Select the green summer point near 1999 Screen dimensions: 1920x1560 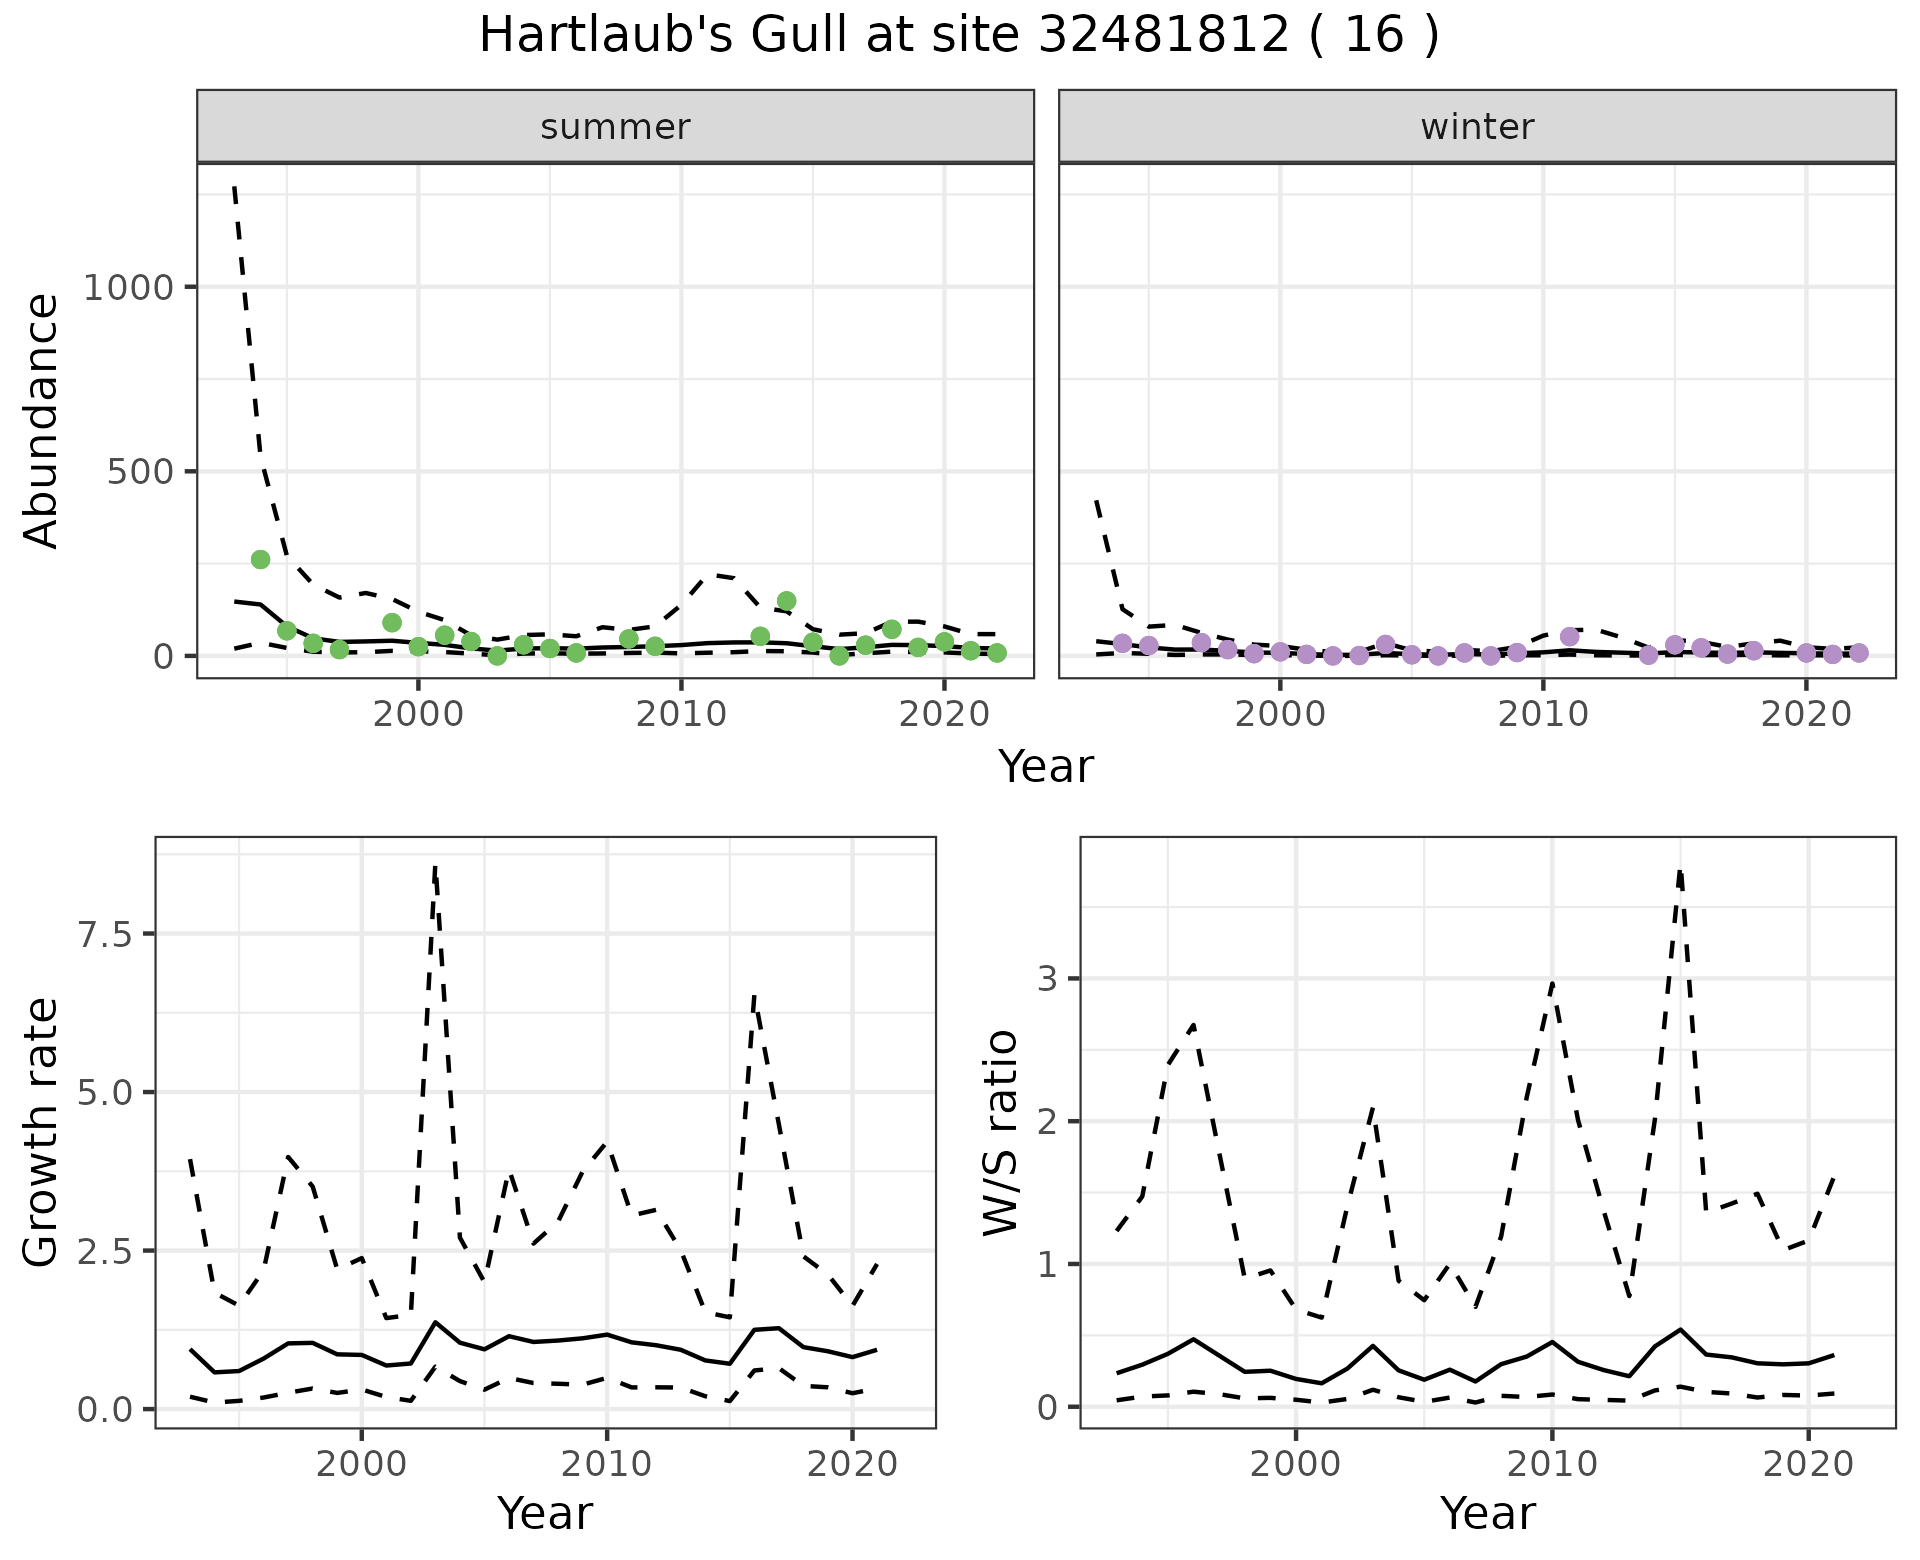click(392, 623)
